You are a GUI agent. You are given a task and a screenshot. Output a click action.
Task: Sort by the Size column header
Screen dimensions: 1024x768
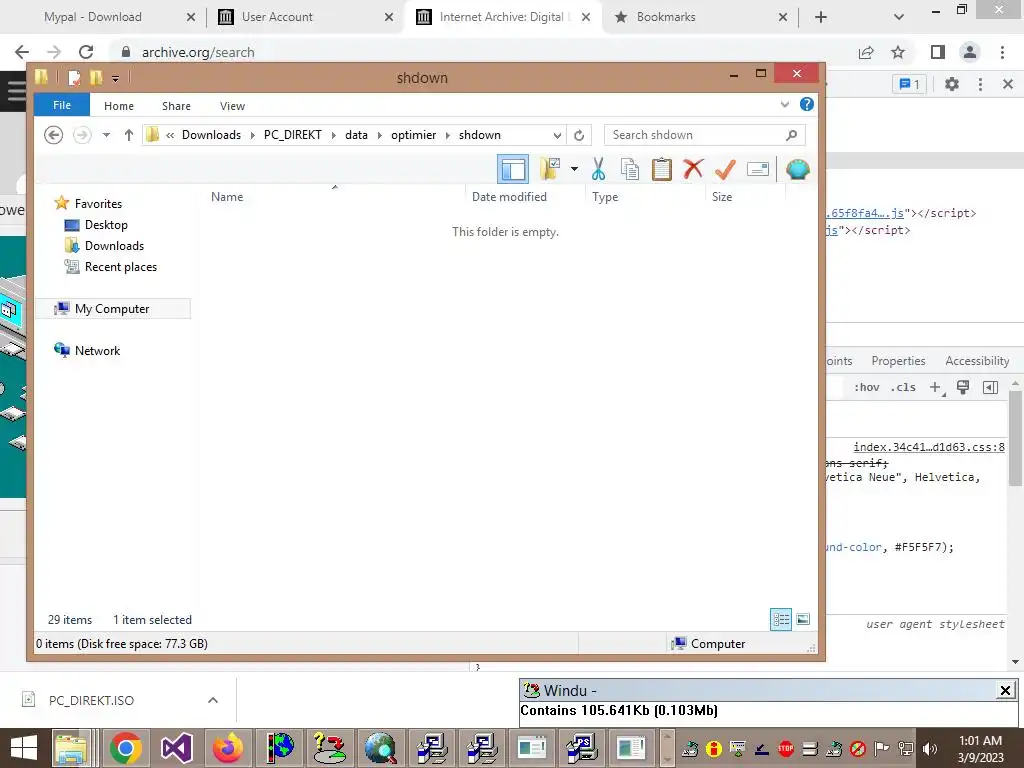click(x=722, y=197)
